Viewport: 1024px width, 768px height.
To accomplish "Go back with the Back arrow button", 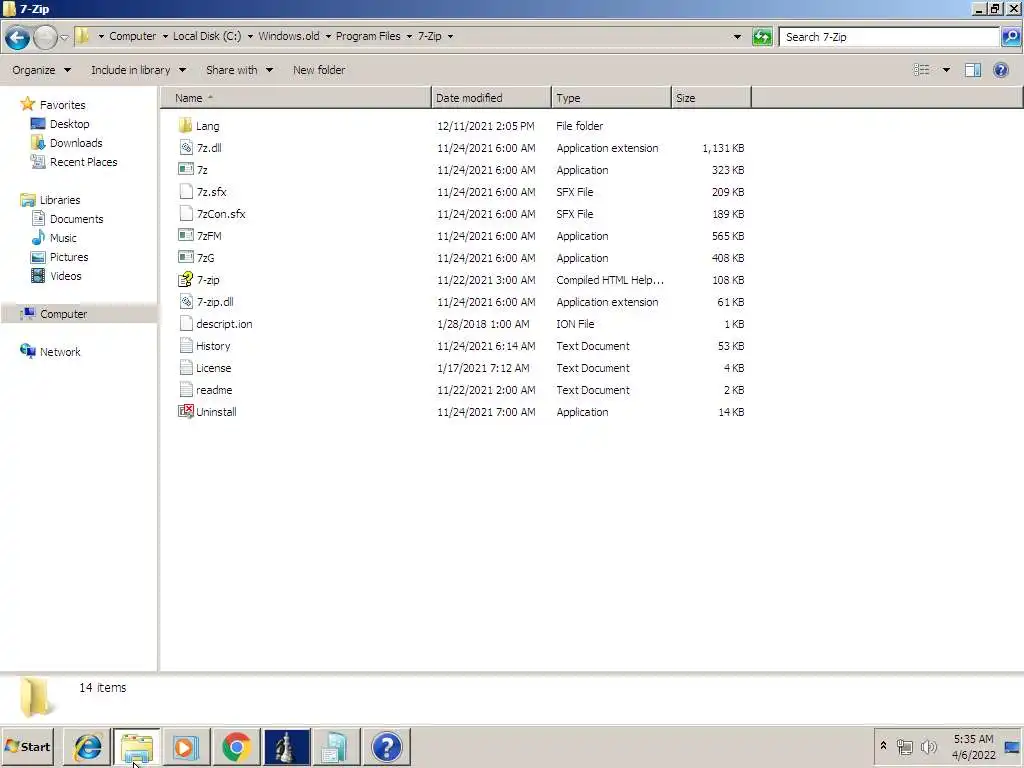I will (18, 37).
